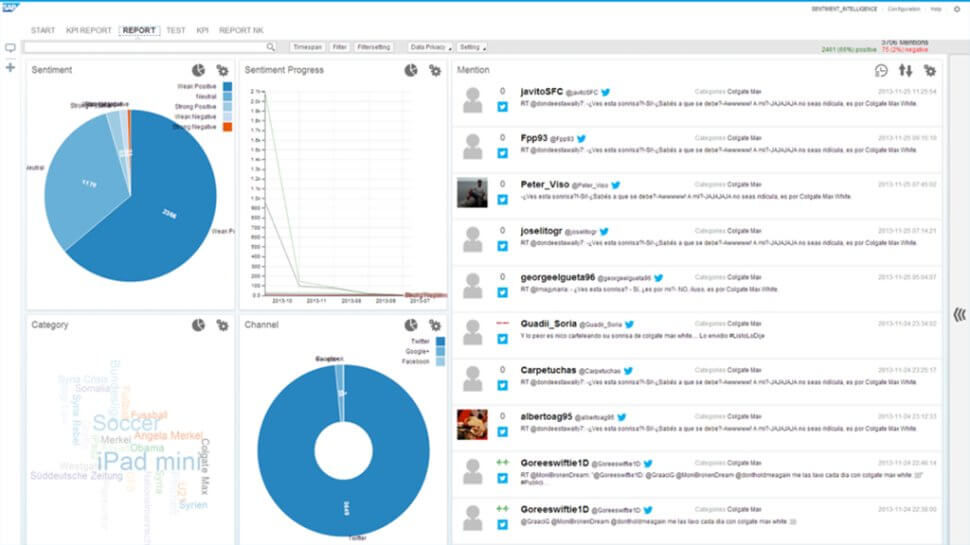Open the Data Privacy dropdown
The width and height of the screenshot is (970, 545).
click(430, 47)
